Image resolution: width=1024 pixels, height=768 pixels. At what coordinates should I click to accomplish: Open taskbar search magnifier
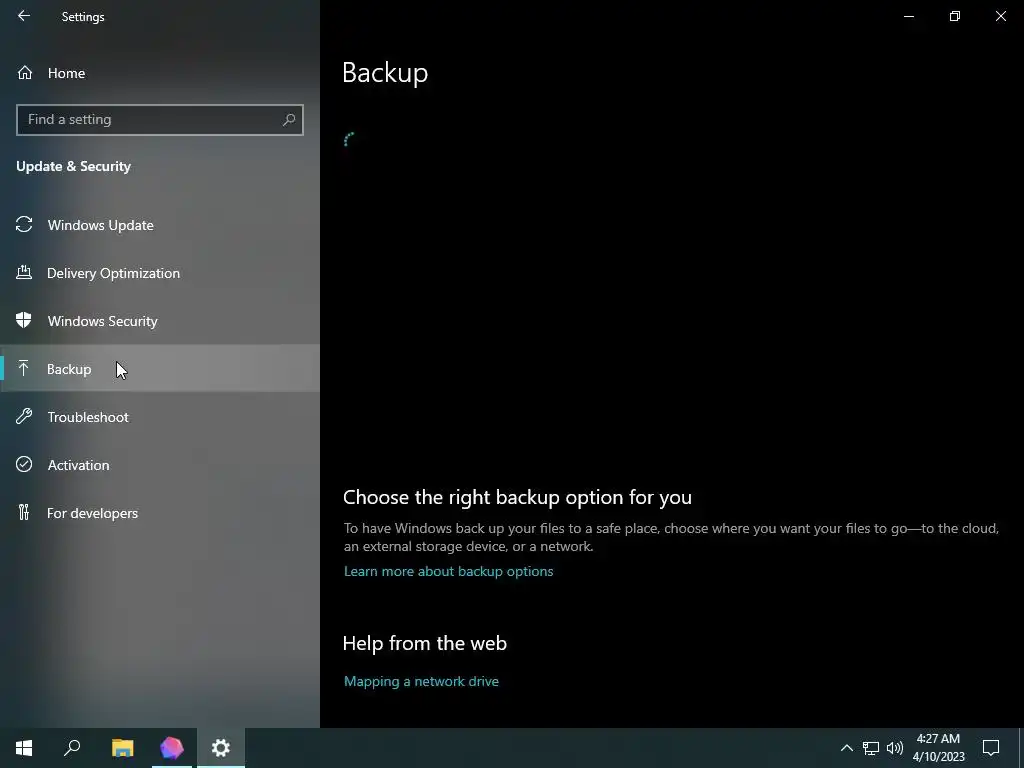(x=72, y=748)
